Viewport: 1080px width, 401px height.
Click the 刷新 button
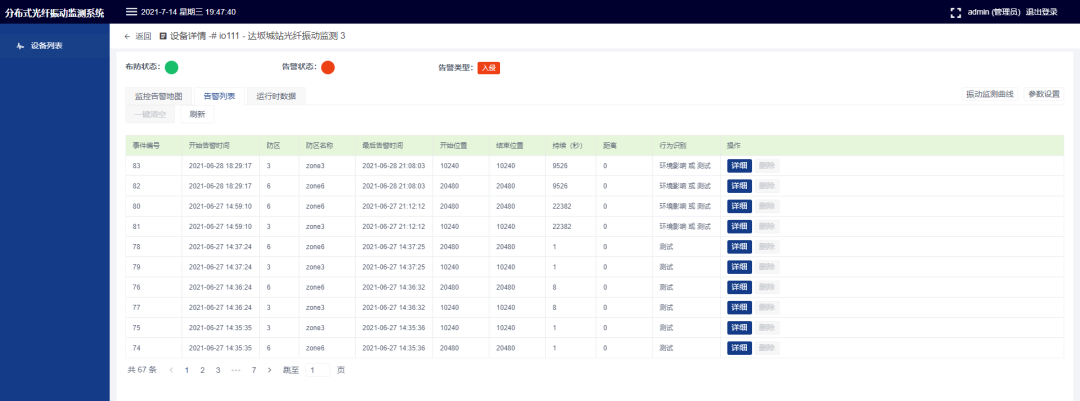pyautogui.click(x=197, y=114)
